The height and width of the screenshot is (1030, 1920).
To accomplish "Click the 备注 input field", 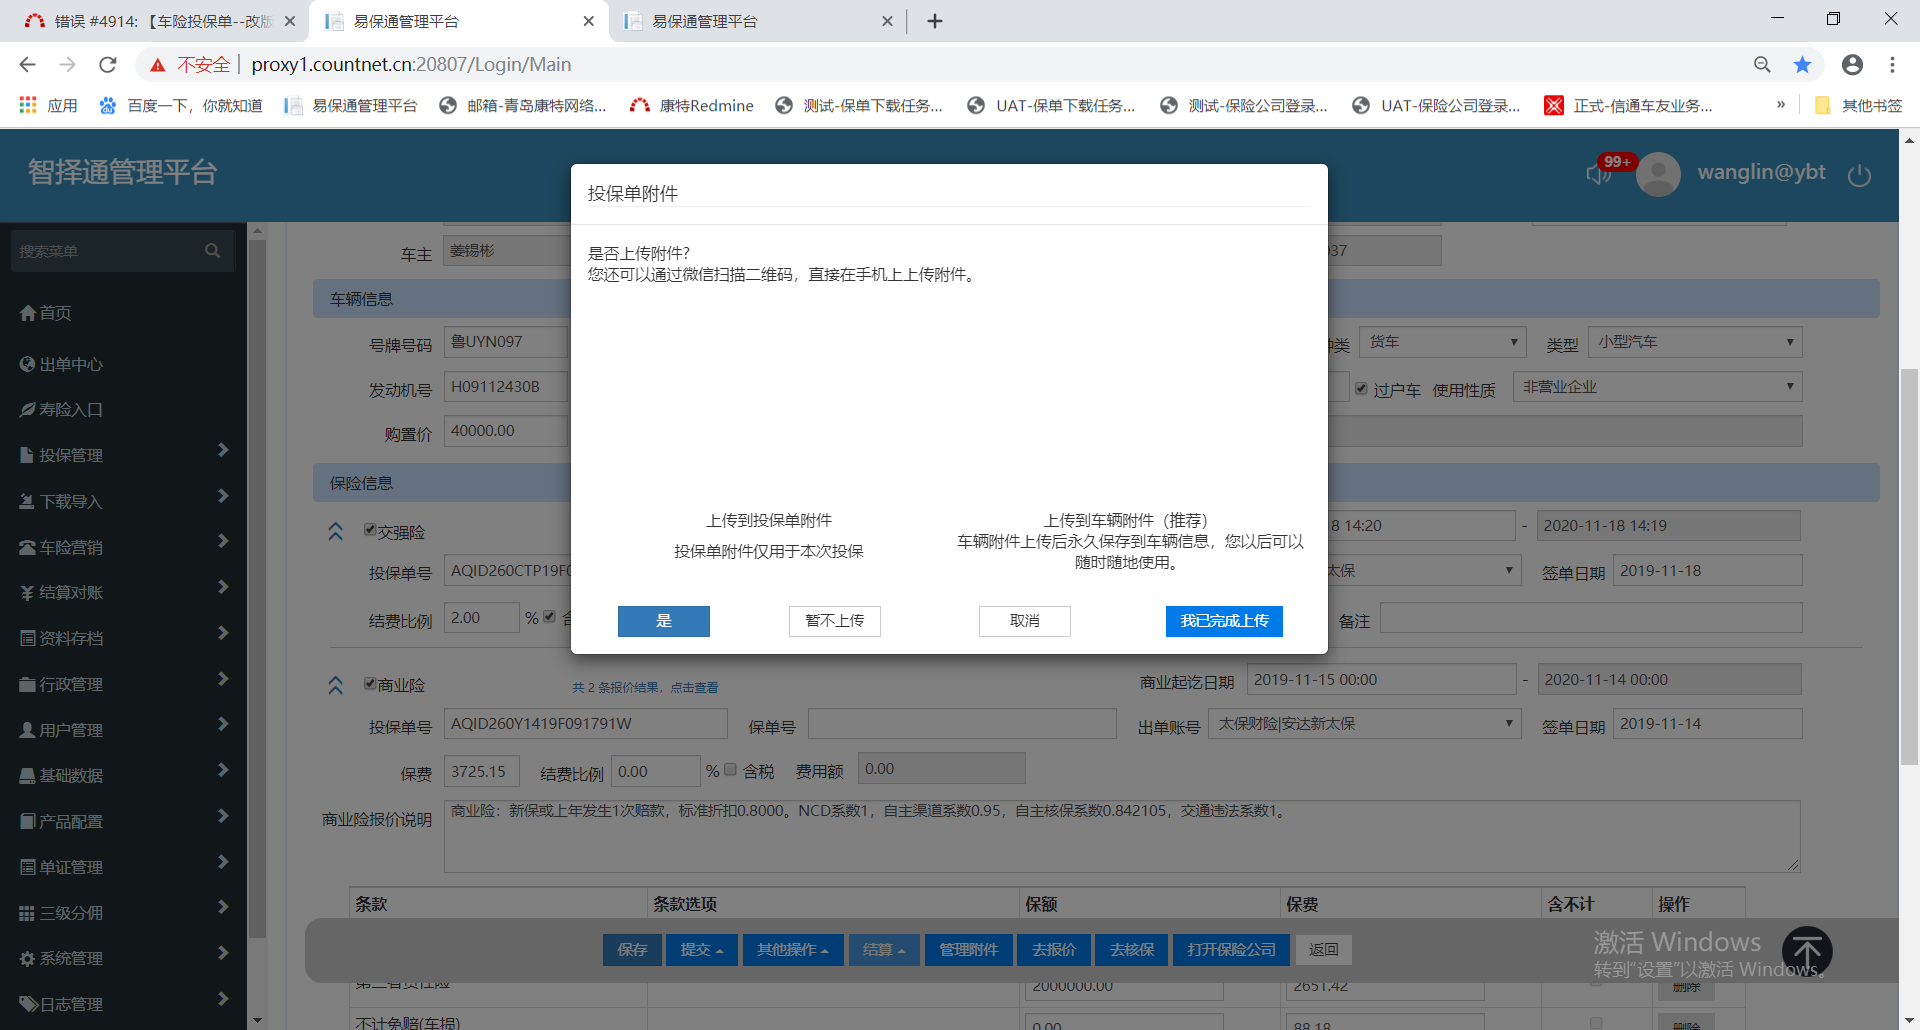I will tap(1591, 618).
